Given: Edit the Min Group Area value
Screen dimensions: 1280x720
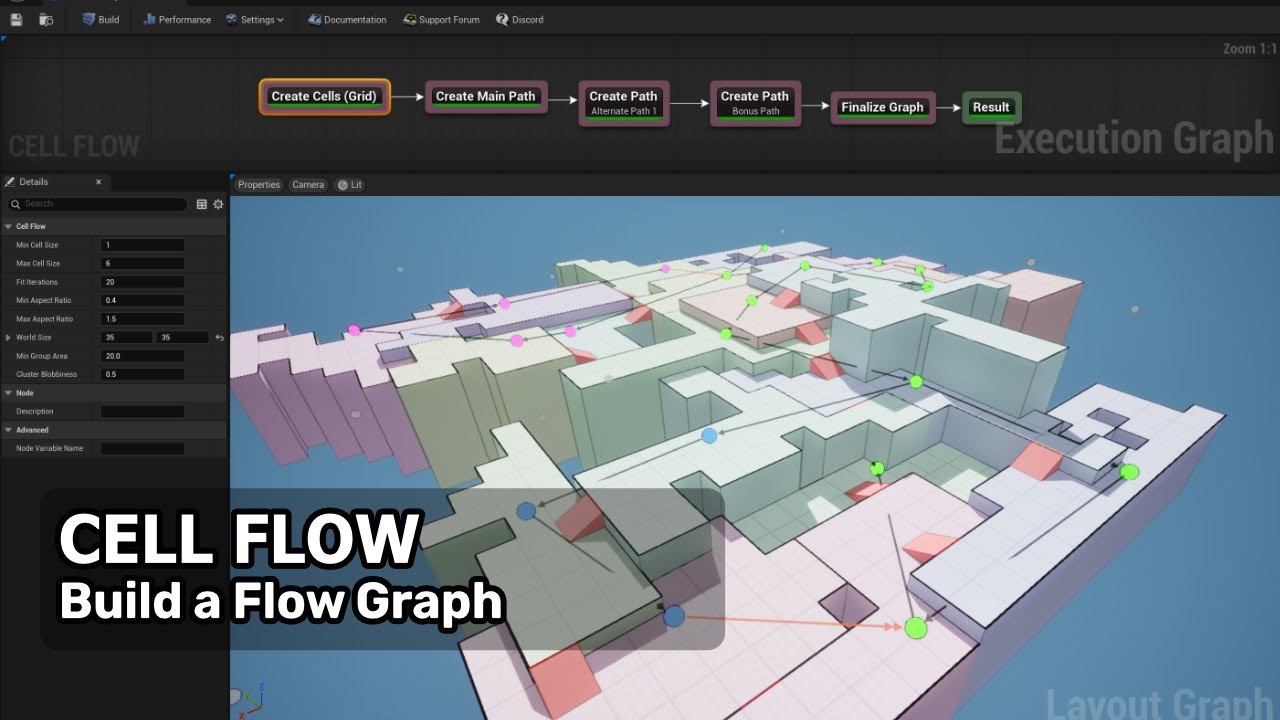Looking at the screenshot, I should 142,356.
